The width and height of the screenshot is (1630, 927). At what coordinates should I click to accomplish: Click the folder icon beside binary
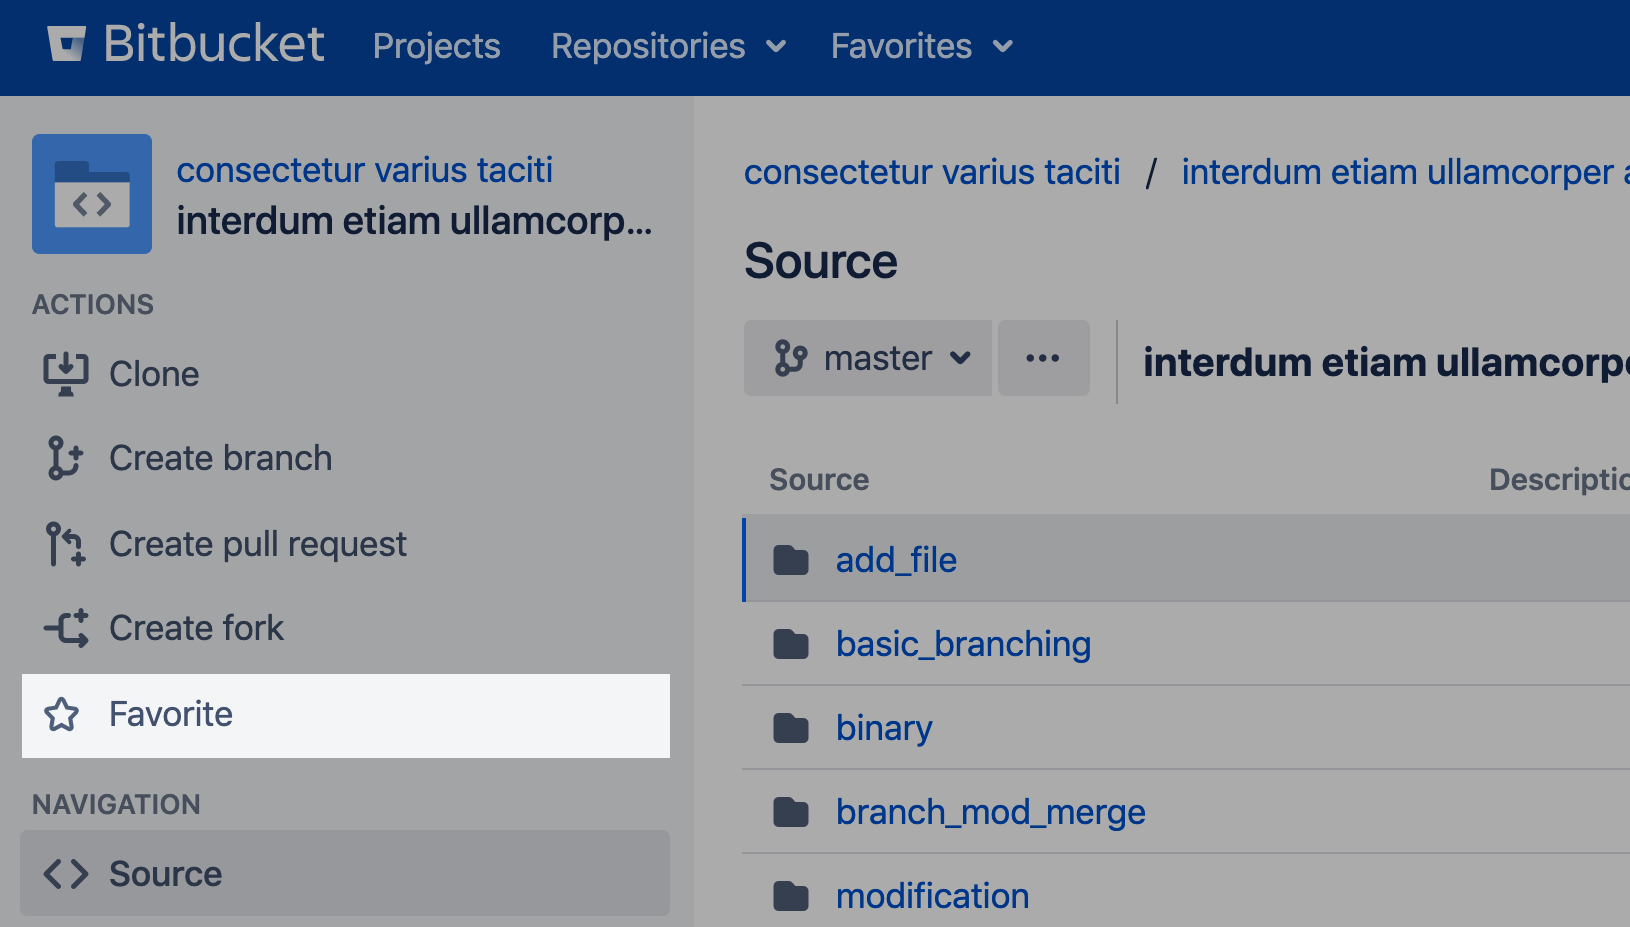coord(791,728)
